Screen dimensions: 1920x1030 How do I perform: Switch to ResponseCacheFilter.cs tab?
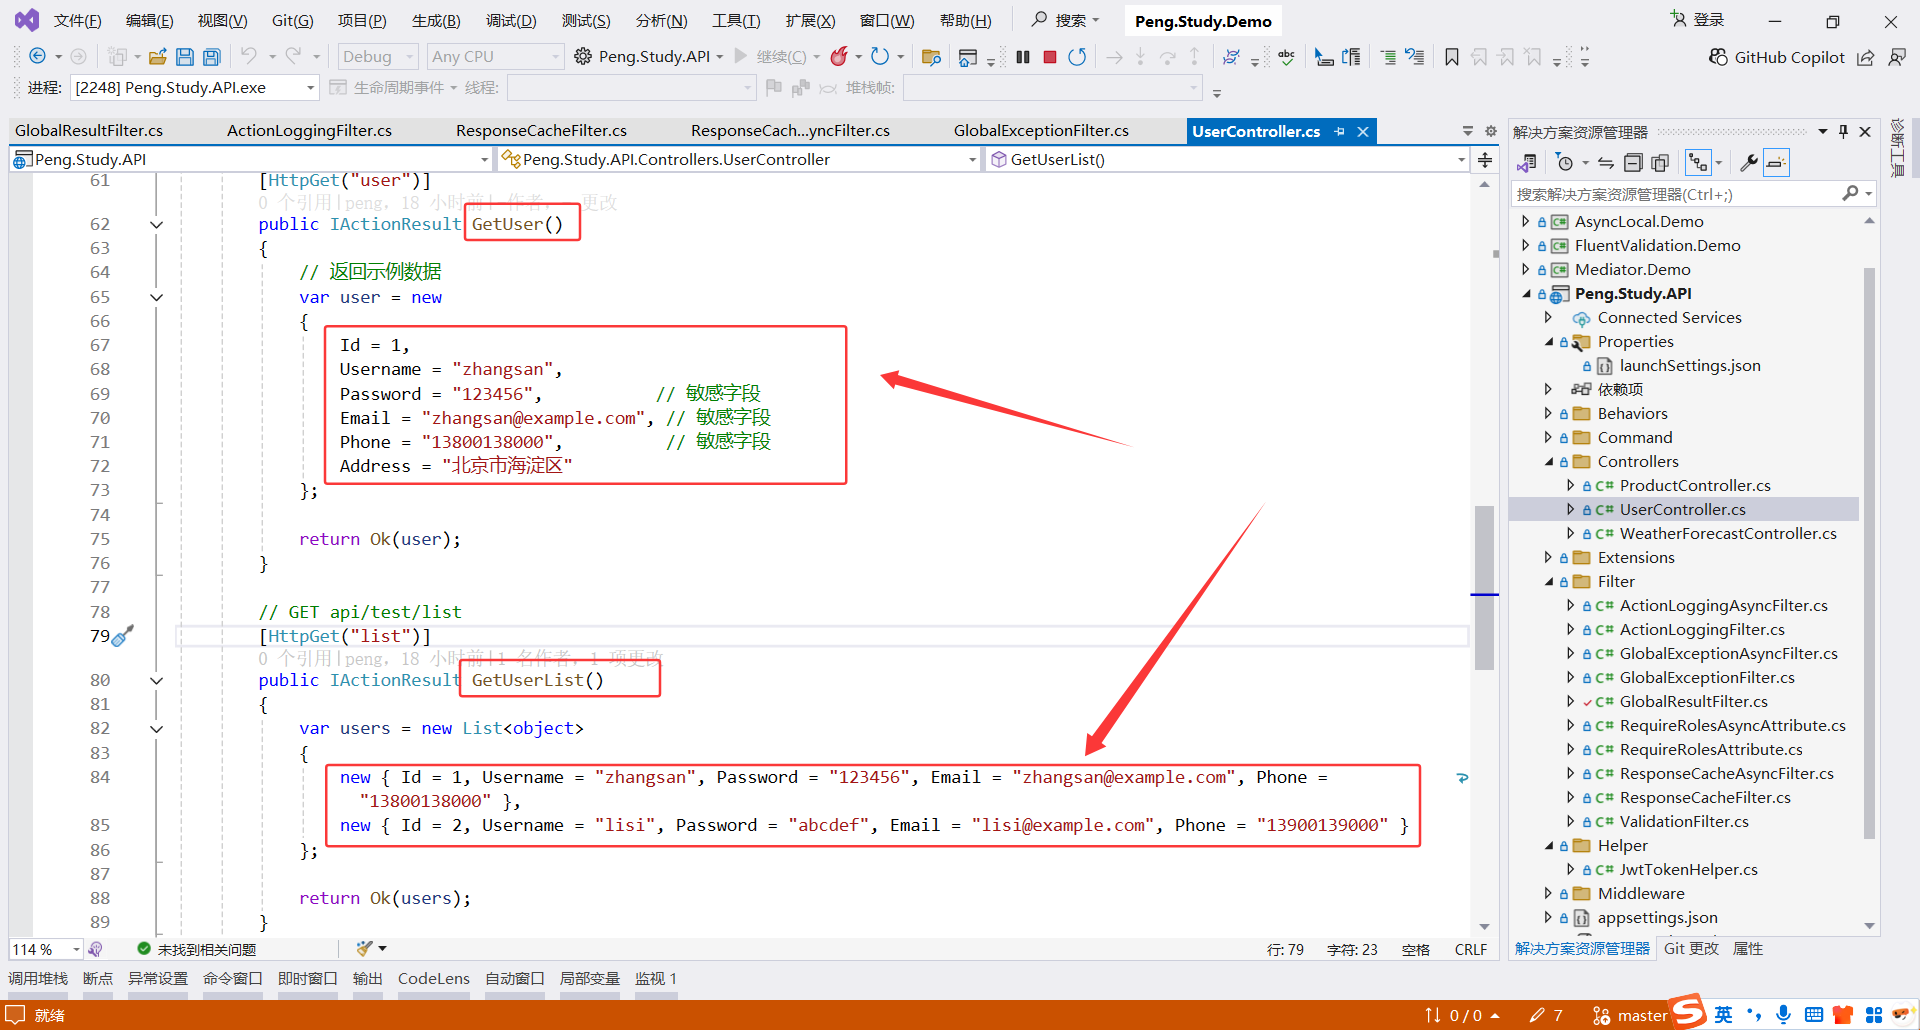pos(541,131)
